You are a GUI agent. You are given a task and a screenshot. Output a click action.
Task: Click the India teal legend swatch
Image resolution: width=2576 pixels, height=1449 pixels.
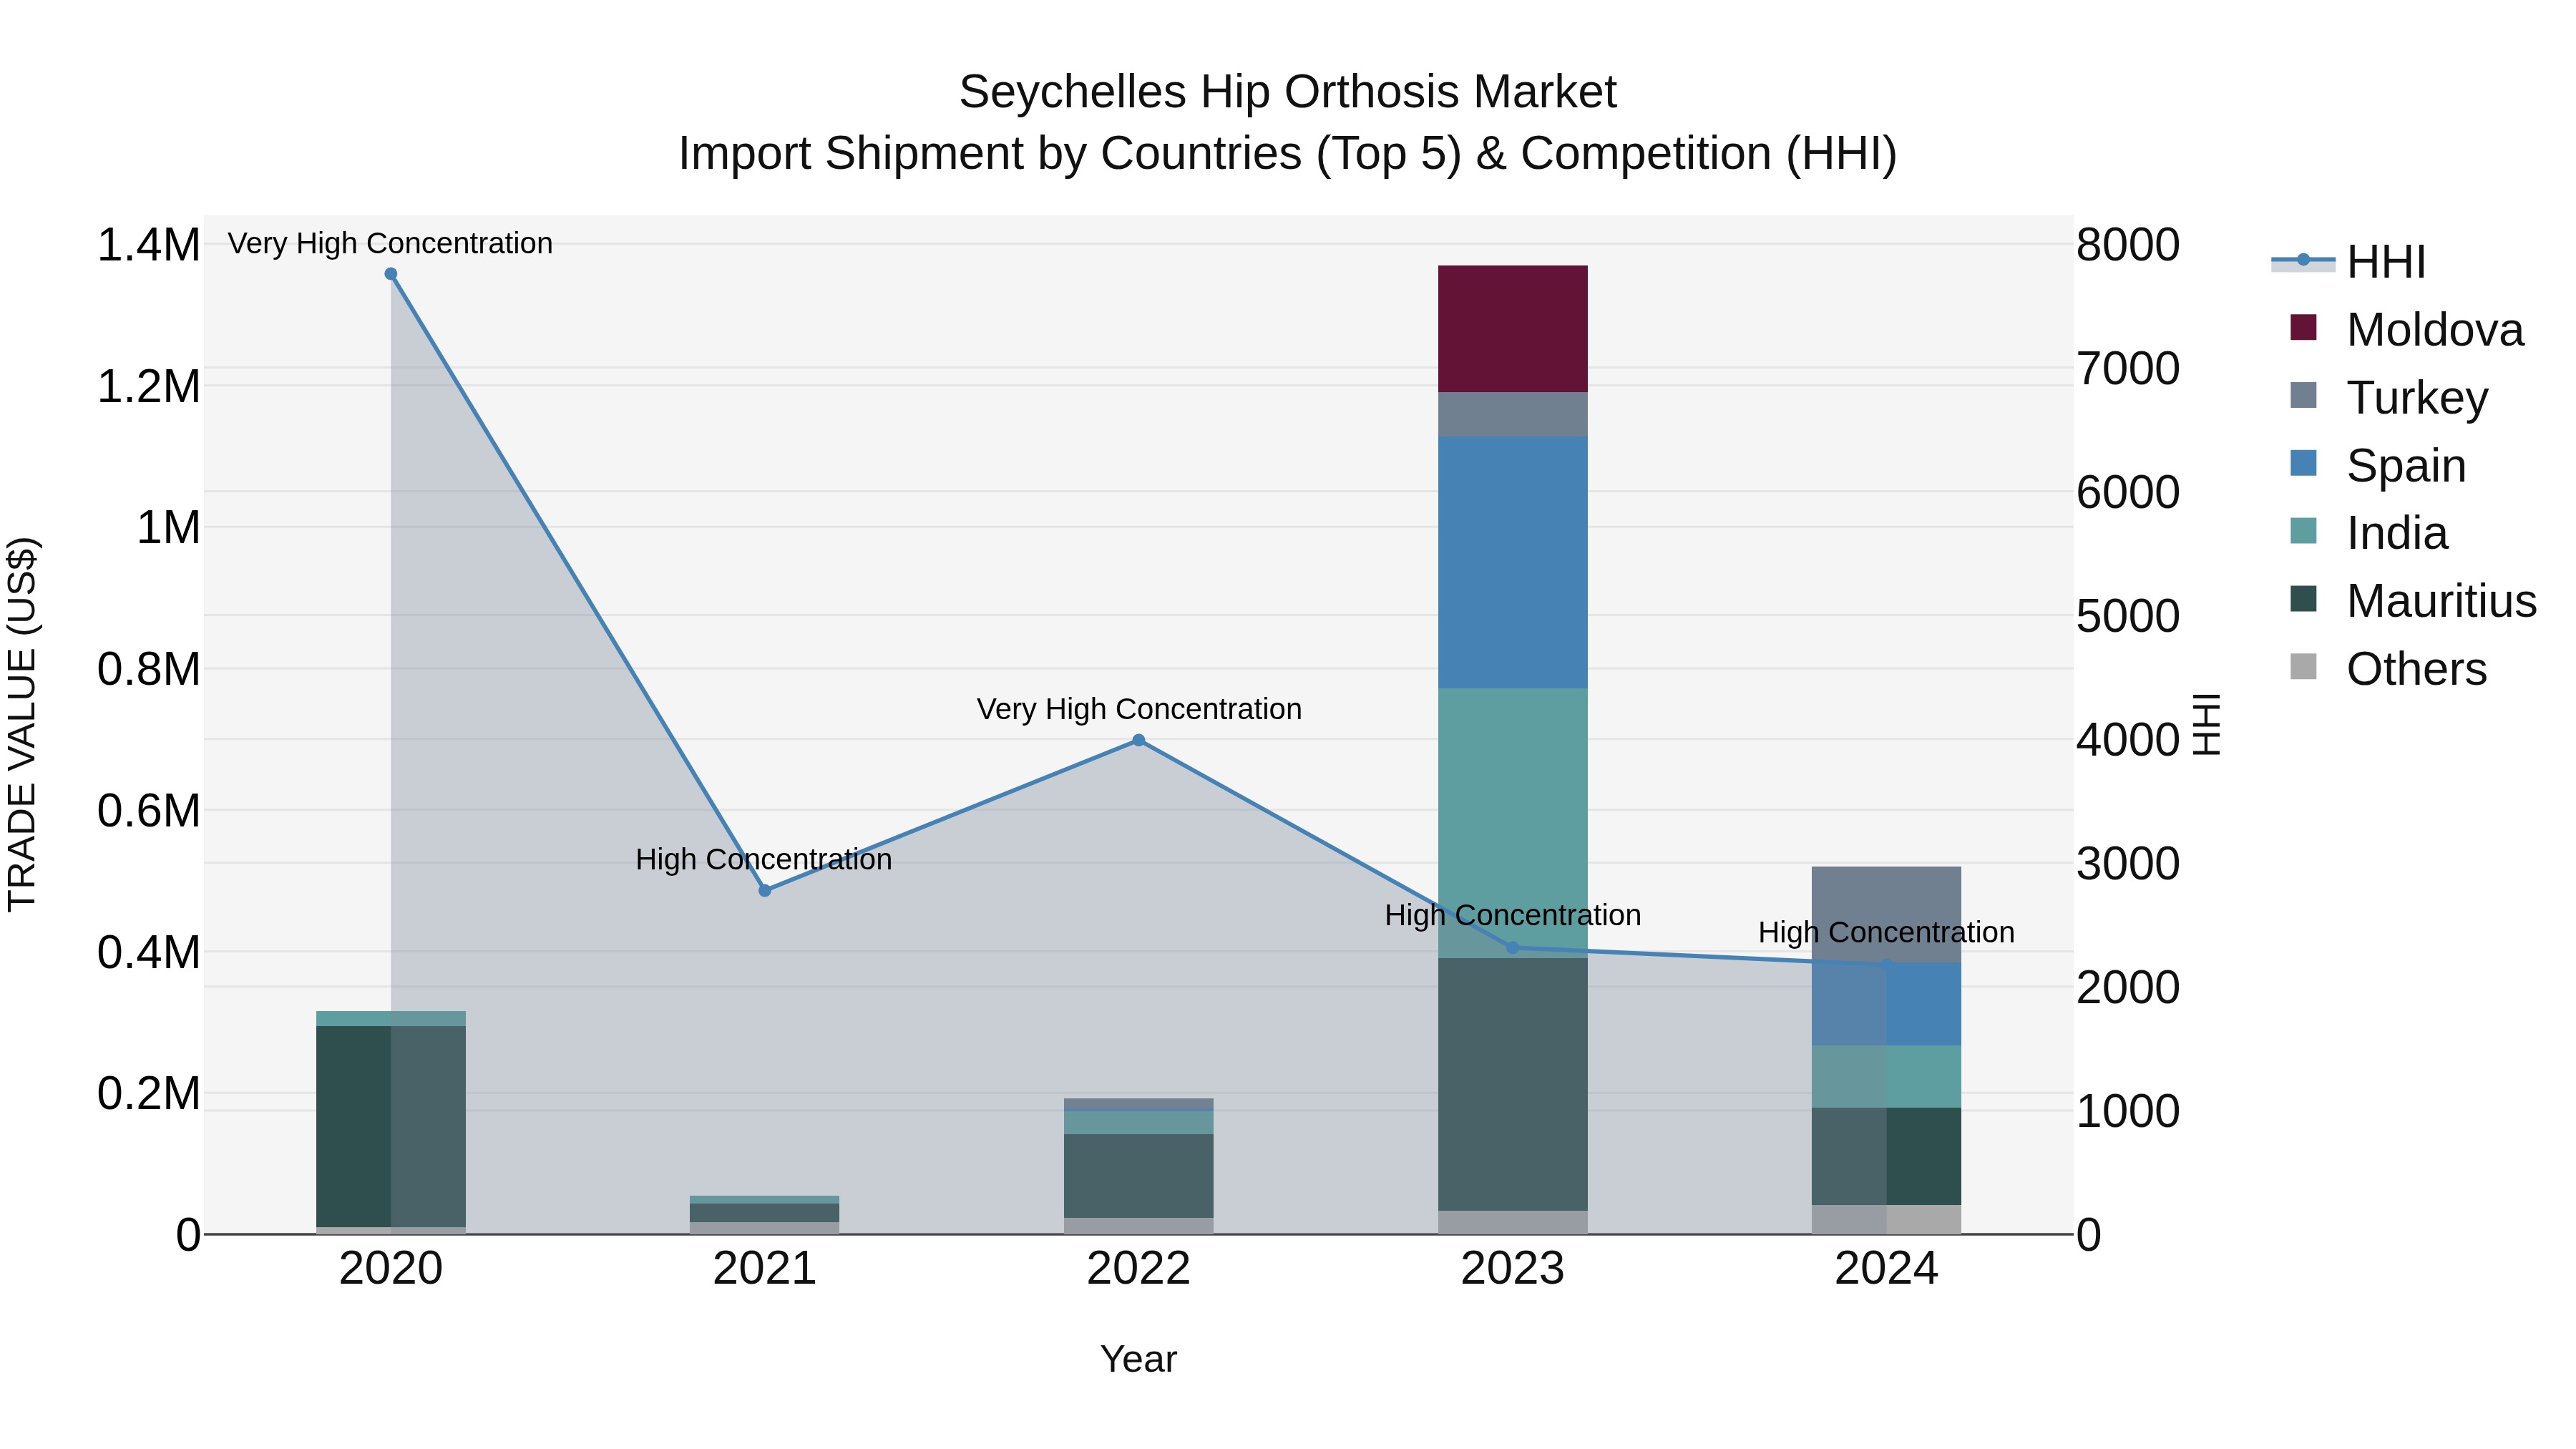[x=2303, y=530]
